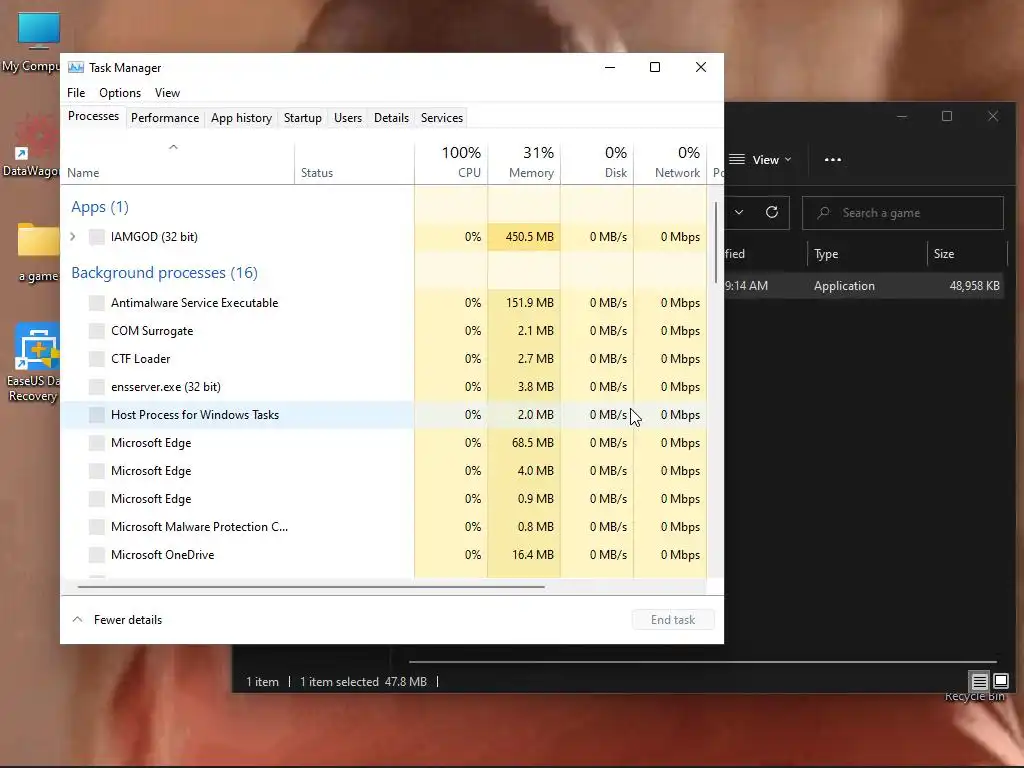The width and height of the screenshot is (1024, 768).
Task: Click the Type column header in Explorer
Action: tap(867, 253)
